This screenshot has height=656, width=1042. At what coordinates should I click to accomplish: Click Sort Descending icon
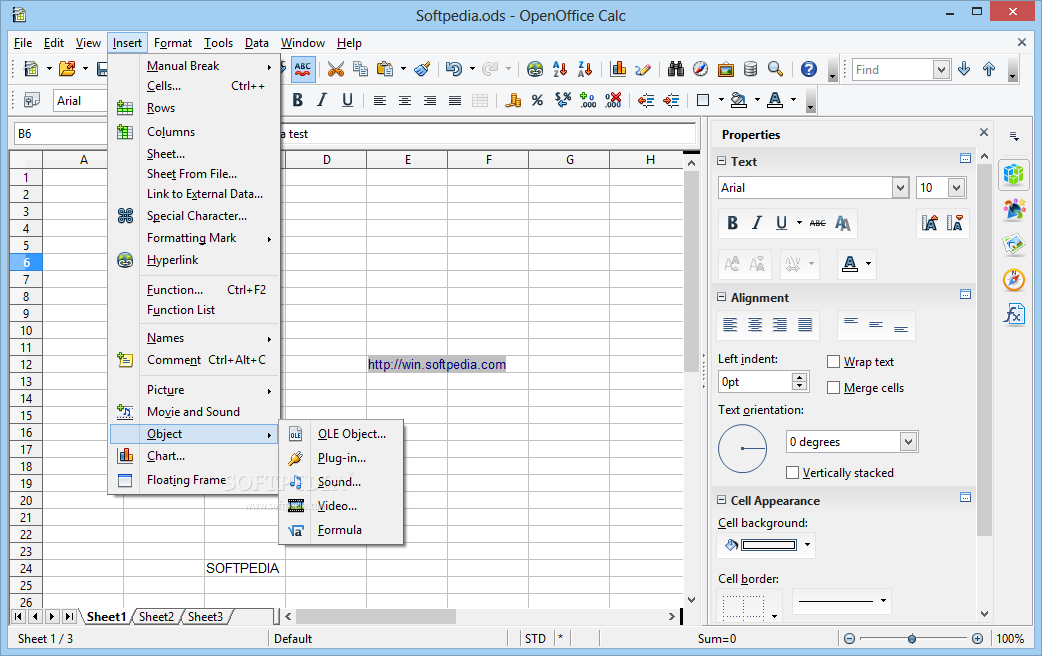[x=585, y=69]
